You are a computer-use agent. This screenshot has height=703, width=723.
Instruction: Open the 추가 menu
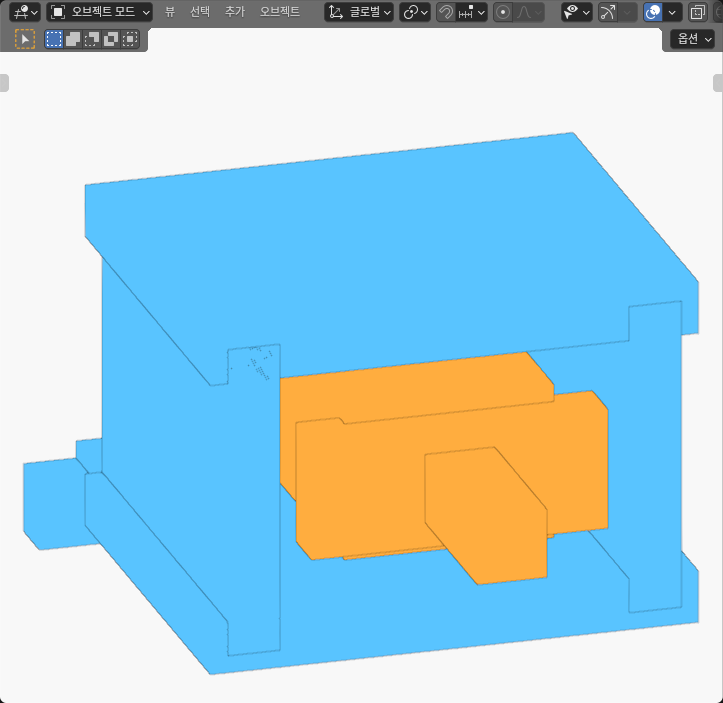(x=235, y=12)
